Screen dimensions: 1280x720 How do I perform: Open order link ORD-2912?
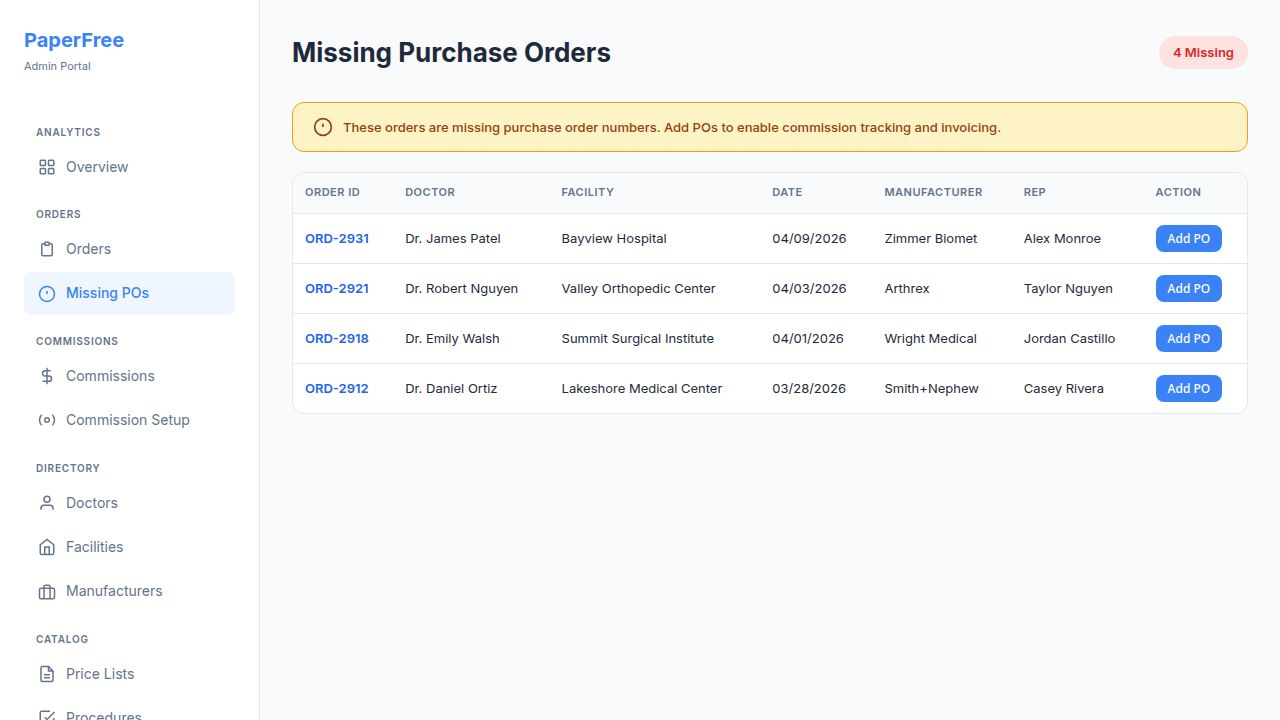(x=337, y=388)
